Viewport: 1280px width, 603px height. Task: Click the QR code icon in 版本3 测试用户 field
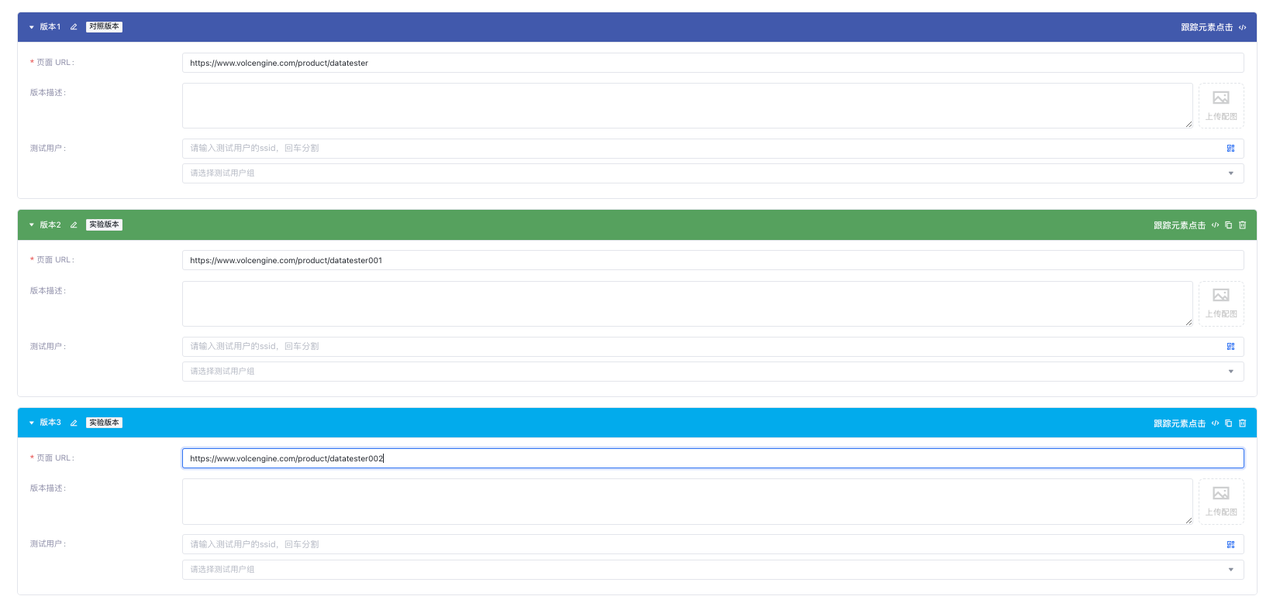coord(1230,545)
